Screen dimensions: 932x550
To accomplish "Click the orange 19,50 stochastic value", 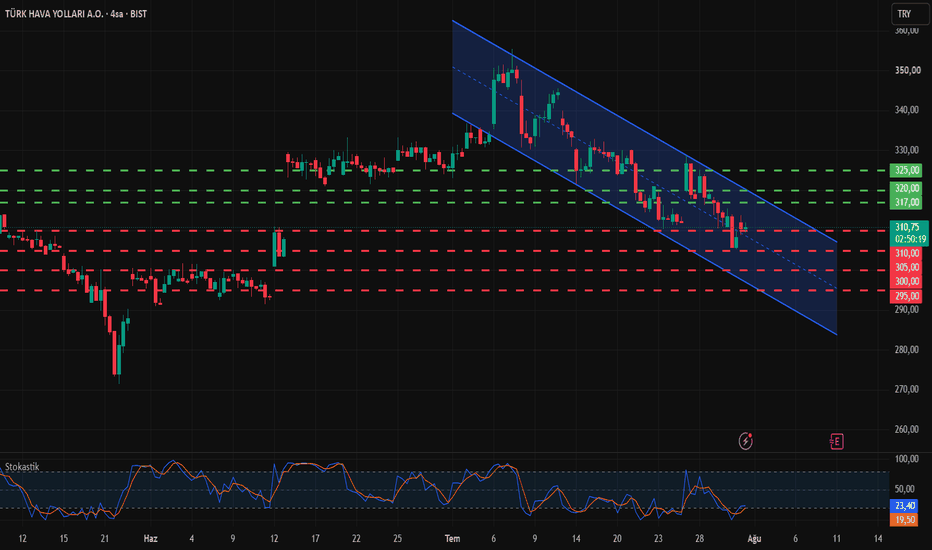I will click(x=904, y=520).
